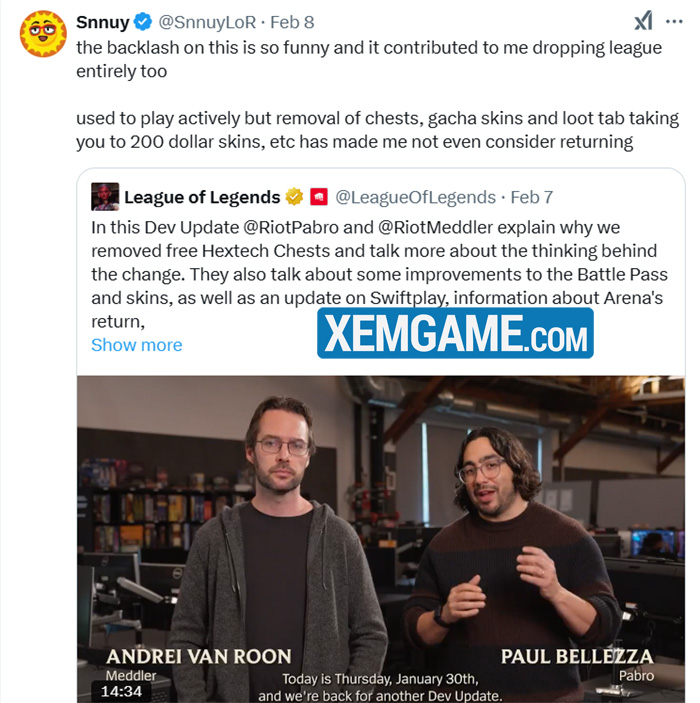Open the League of Legends display name
Screen dimensions: 700x703
point(202,197)
